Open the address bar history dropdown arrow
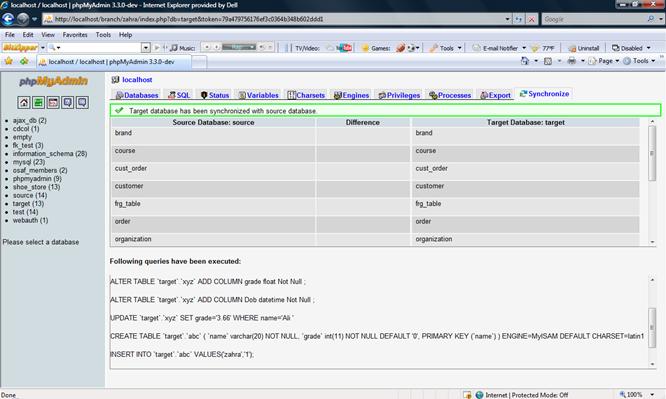Screen dimensions: 666x399 (507, 19)
